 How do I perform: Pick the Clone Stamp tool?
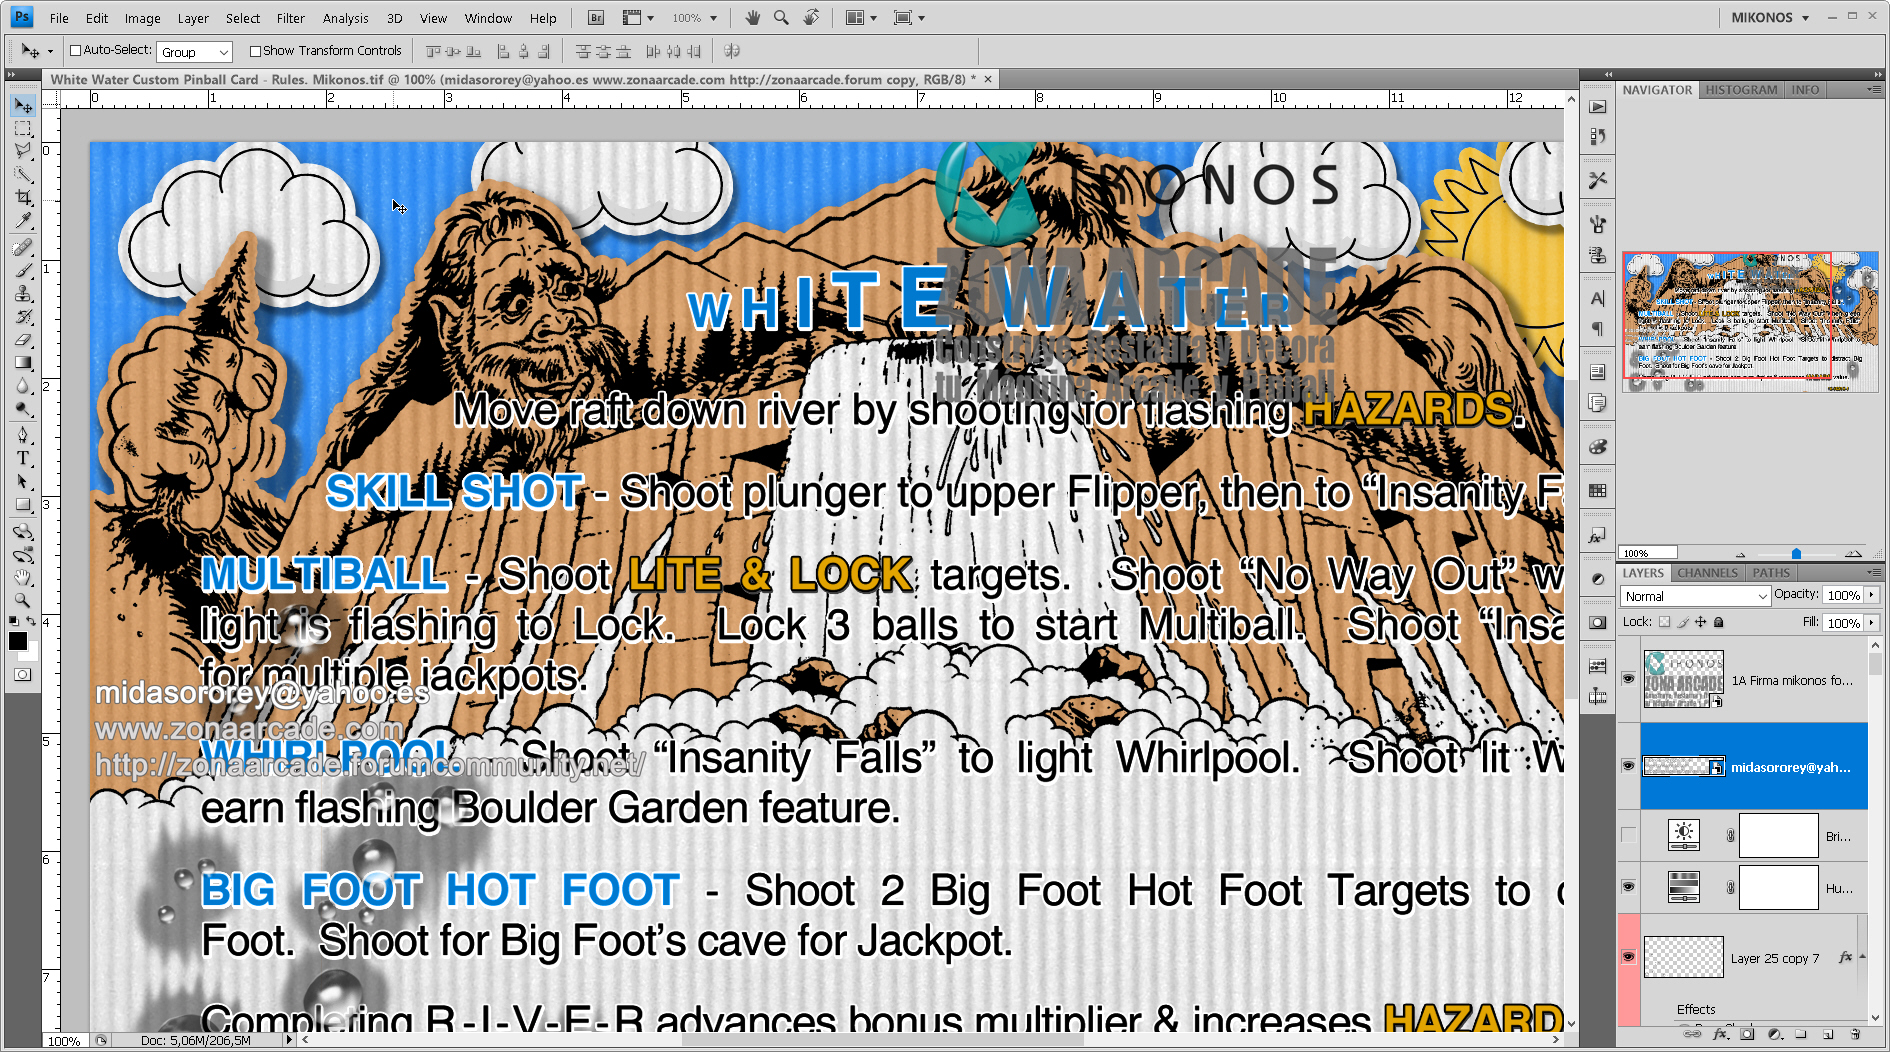pyautogui.click(x=23, y=293)
